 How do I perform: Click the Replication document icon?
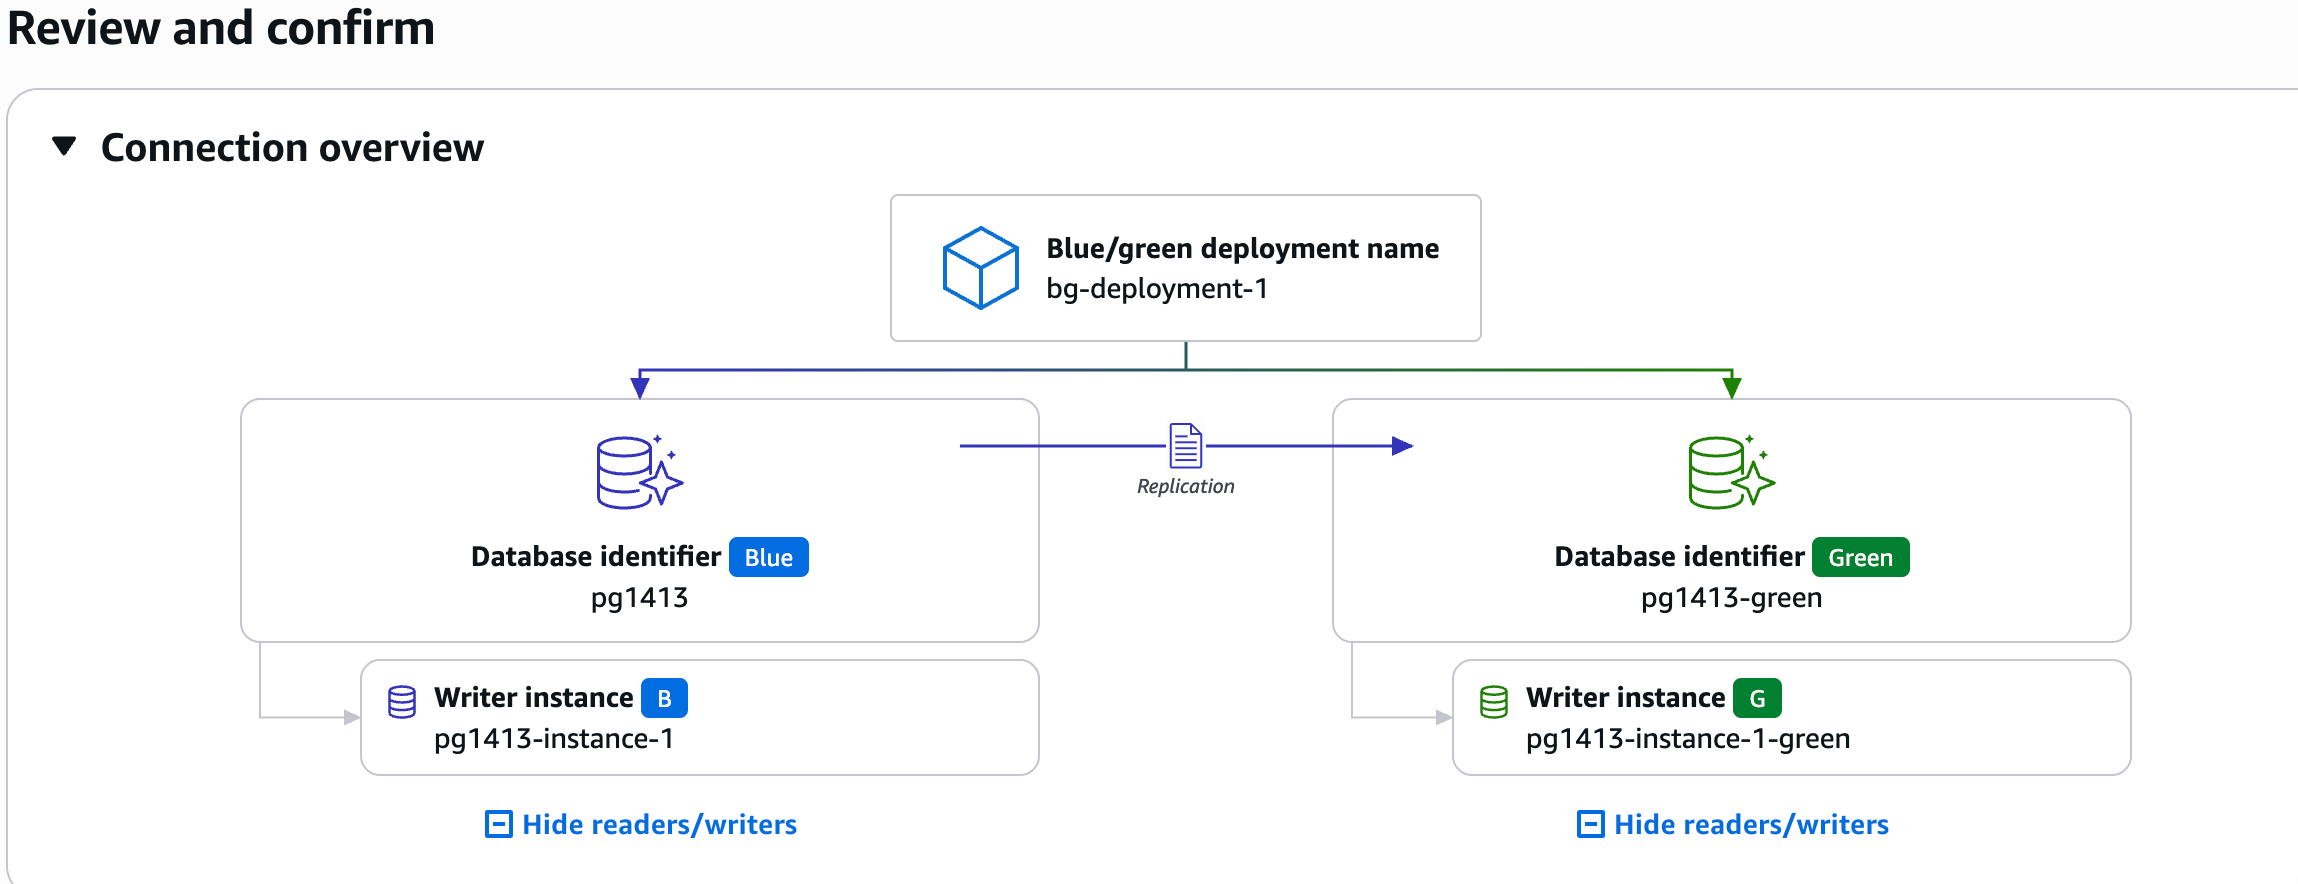[1186, 446]
